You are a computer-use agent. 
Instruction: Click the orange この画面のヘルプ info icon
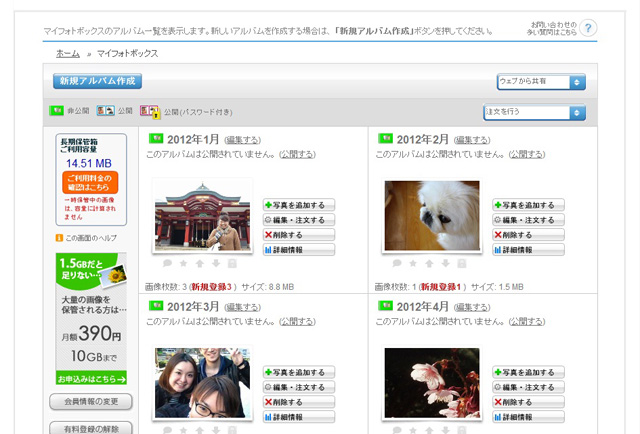coord(59,238)
